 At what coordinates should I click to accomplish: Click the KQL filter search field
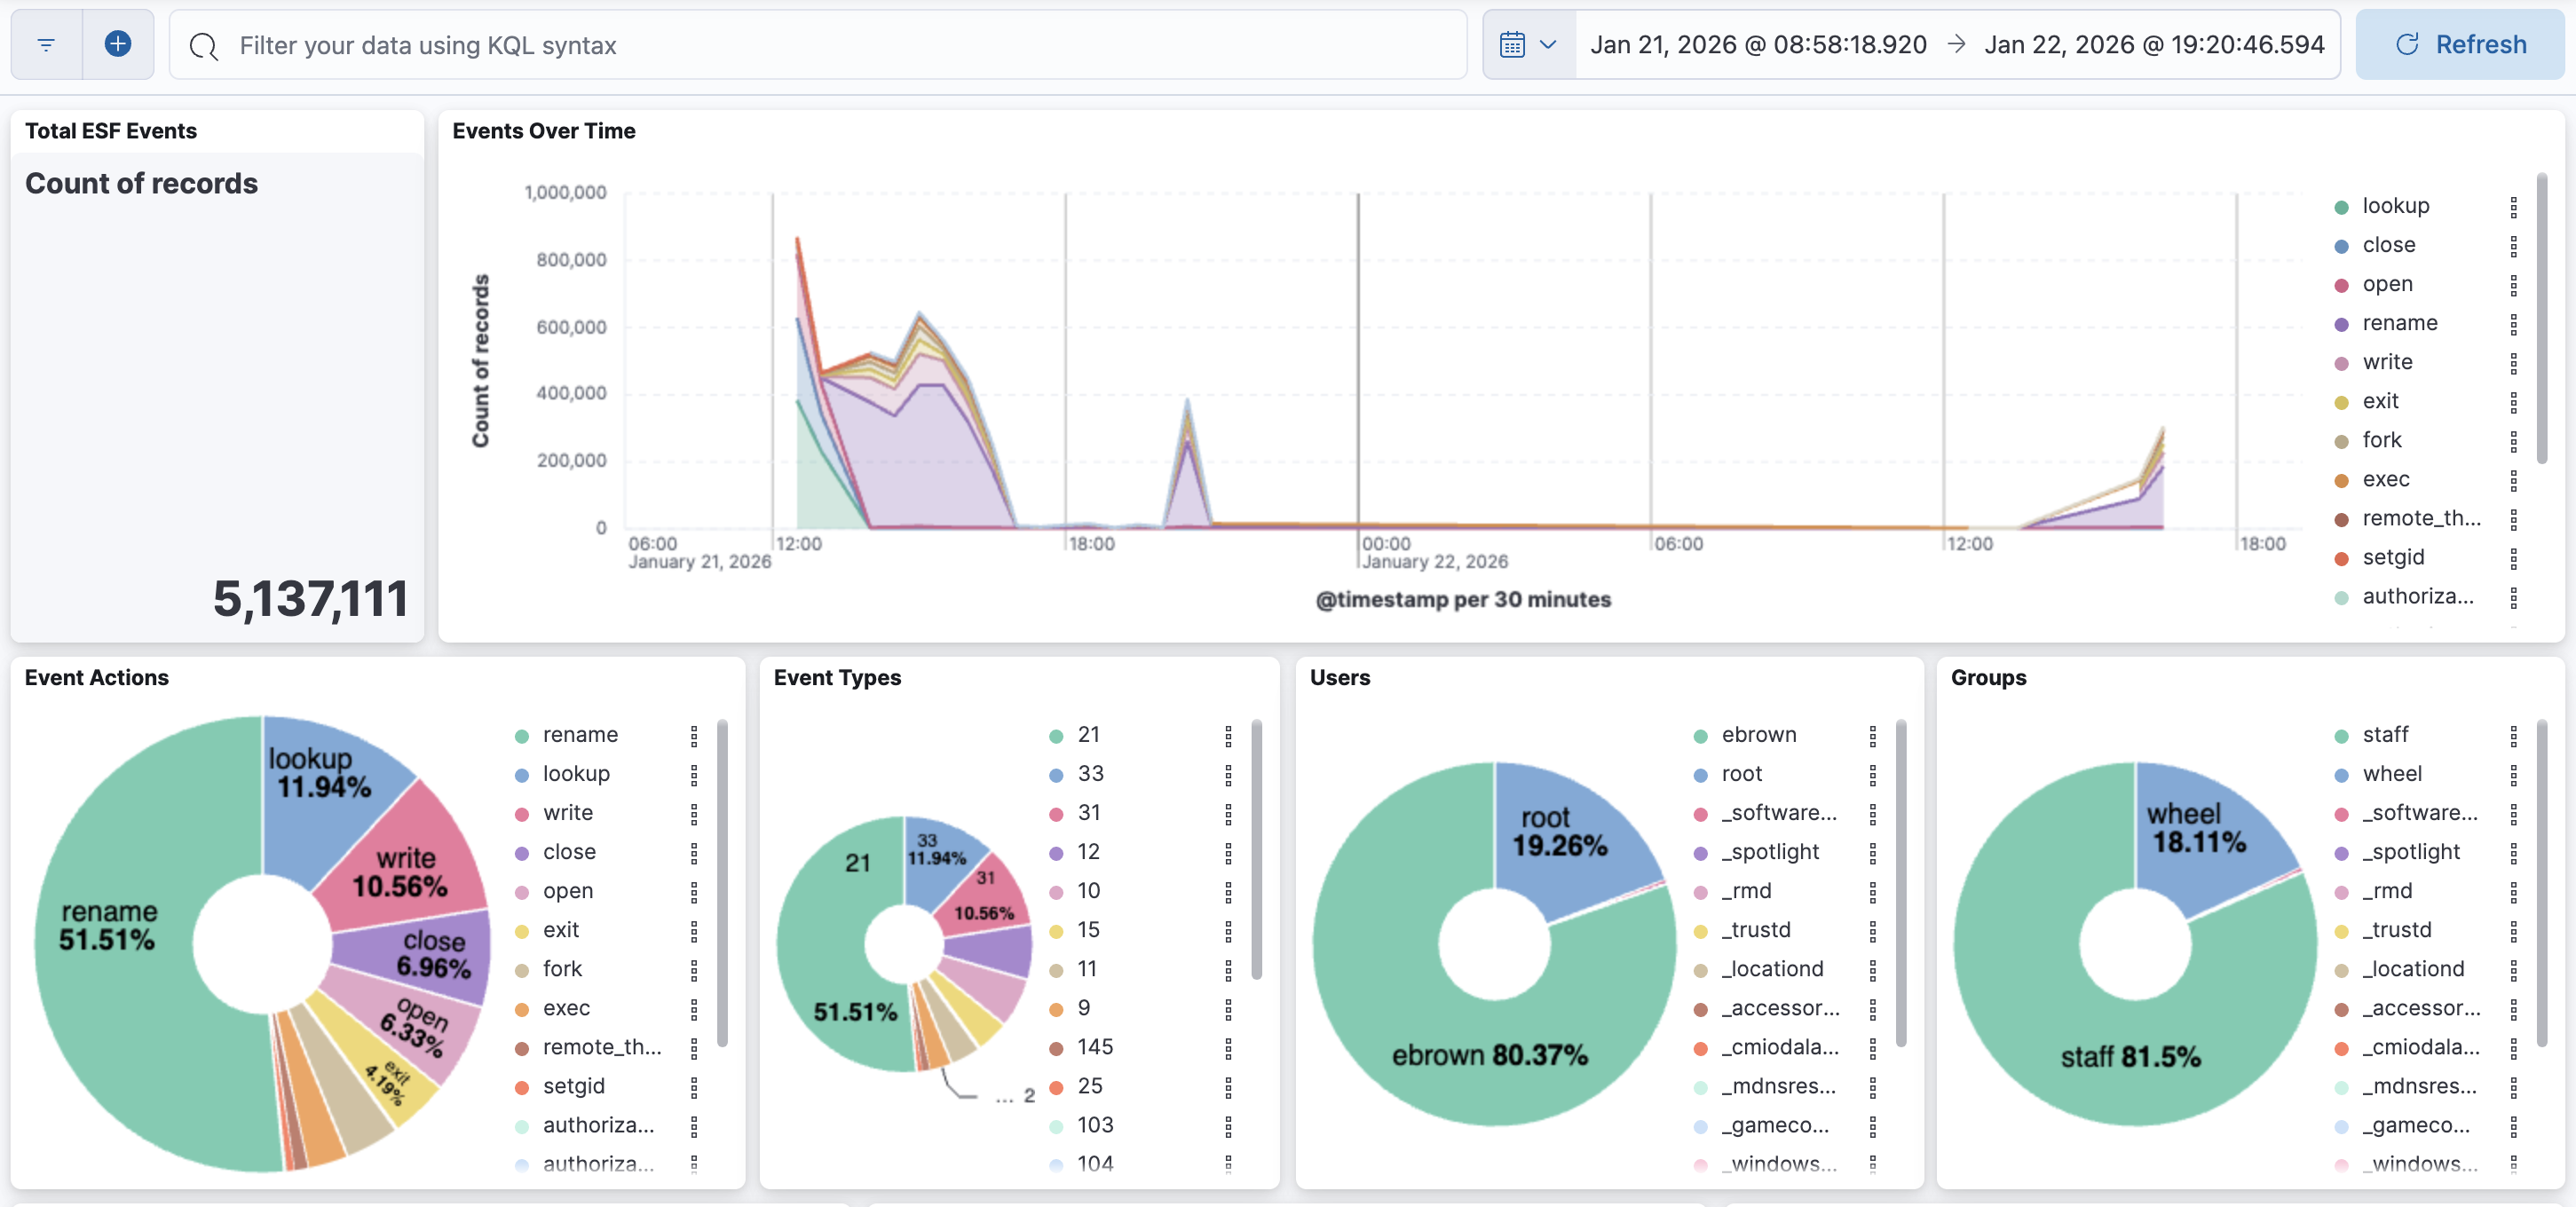tap(820, 45)
